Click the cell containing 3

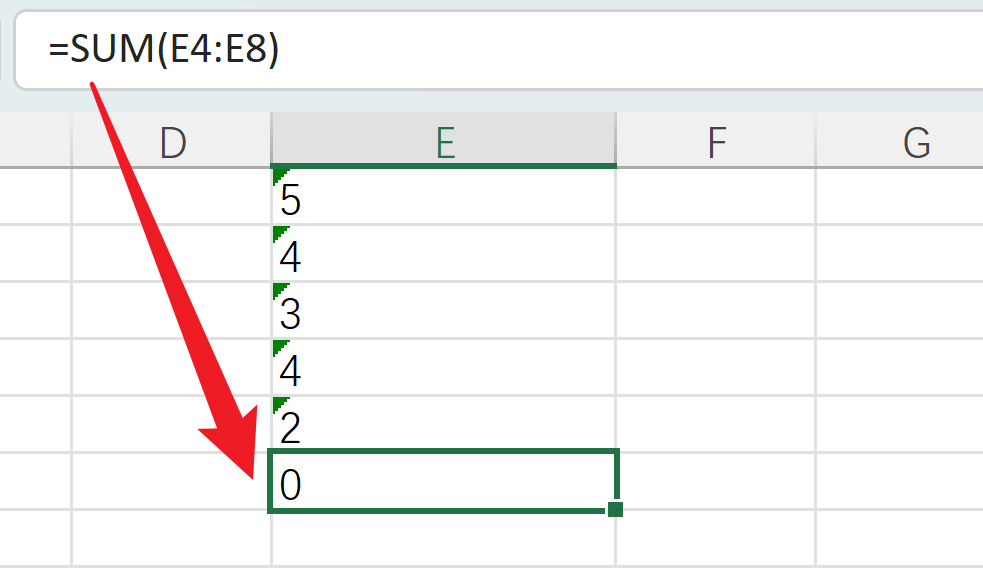pyautogui.click(x=444, y=313)
